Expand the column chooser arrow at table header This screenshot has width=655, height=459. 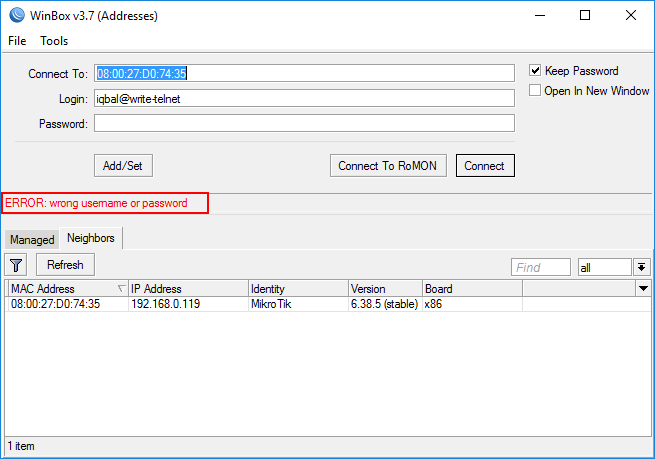pos(643,288)
